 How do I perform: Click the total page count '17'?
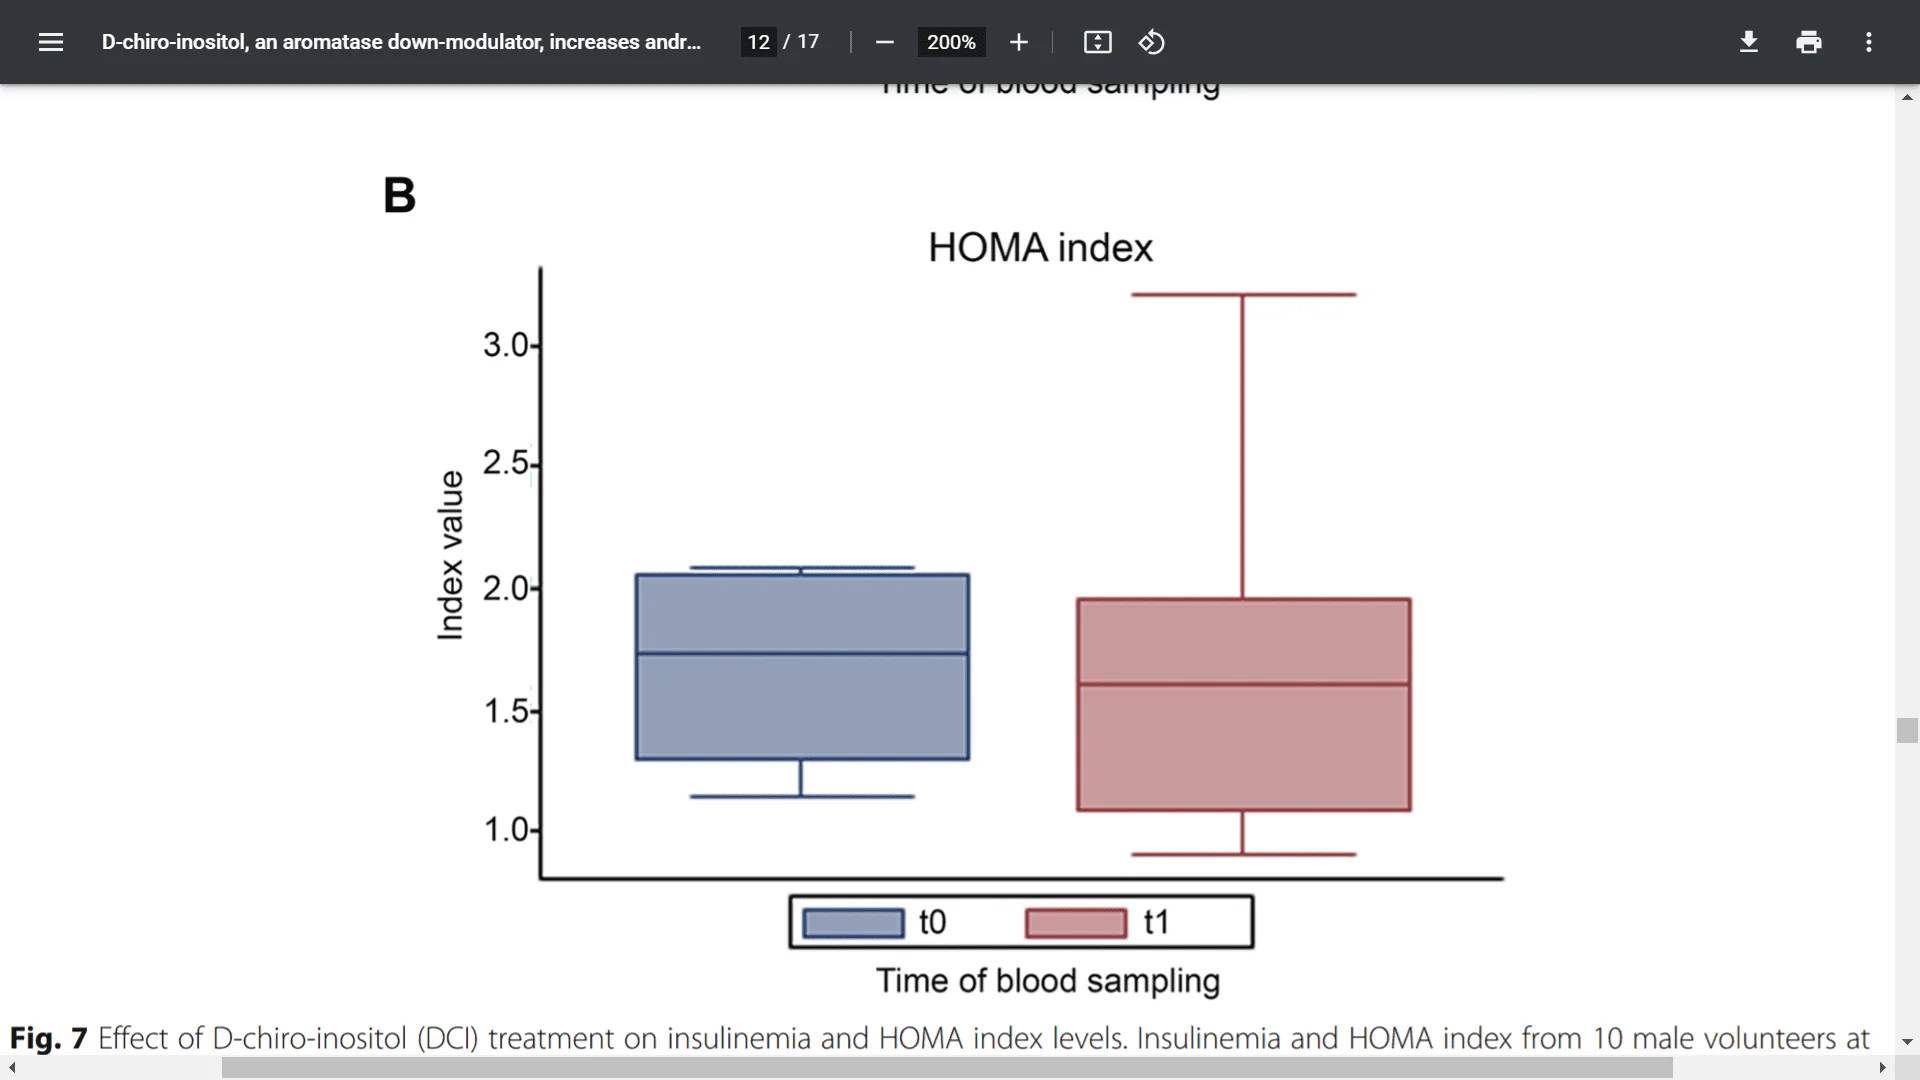808,42
